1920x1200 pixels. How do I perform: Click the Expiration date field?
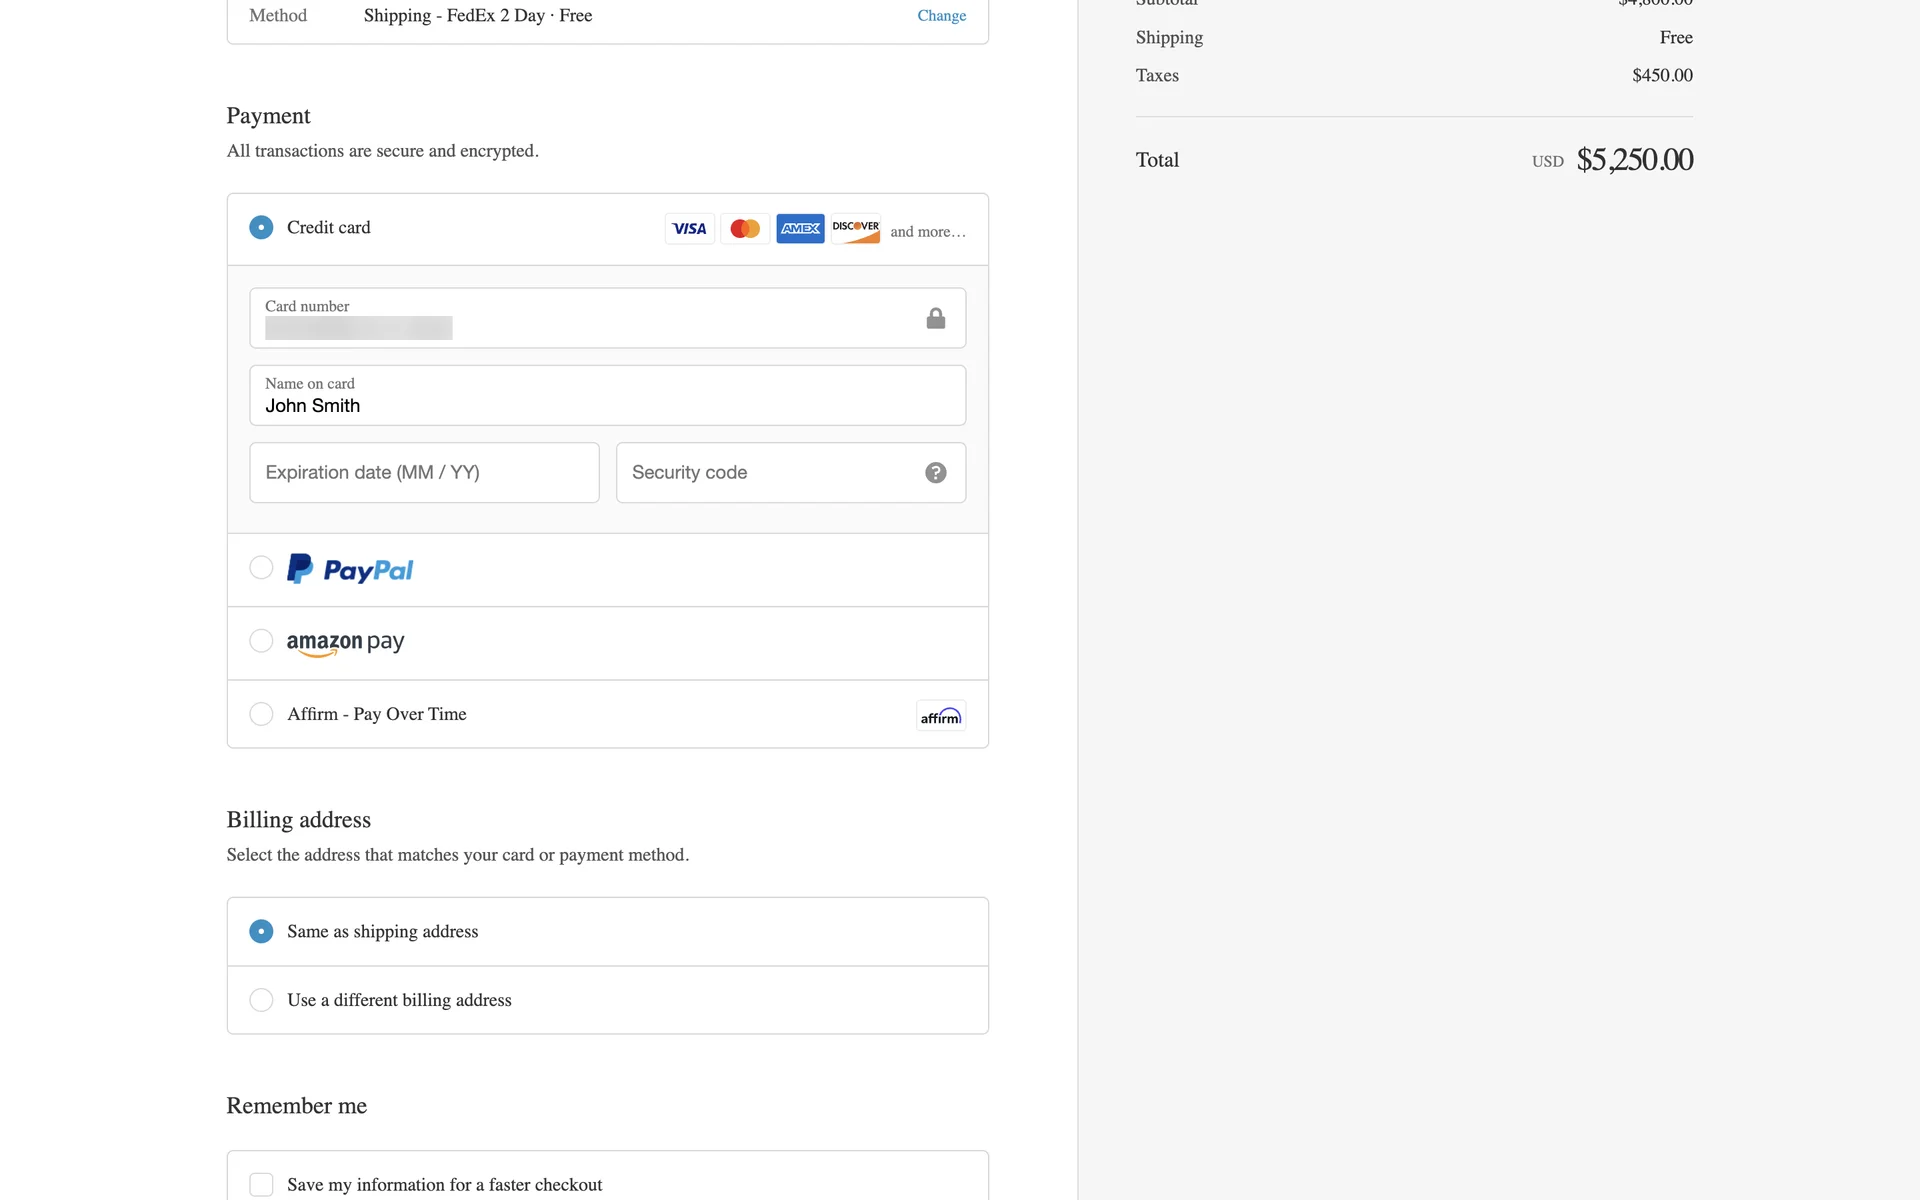click(x=424, y=473)
